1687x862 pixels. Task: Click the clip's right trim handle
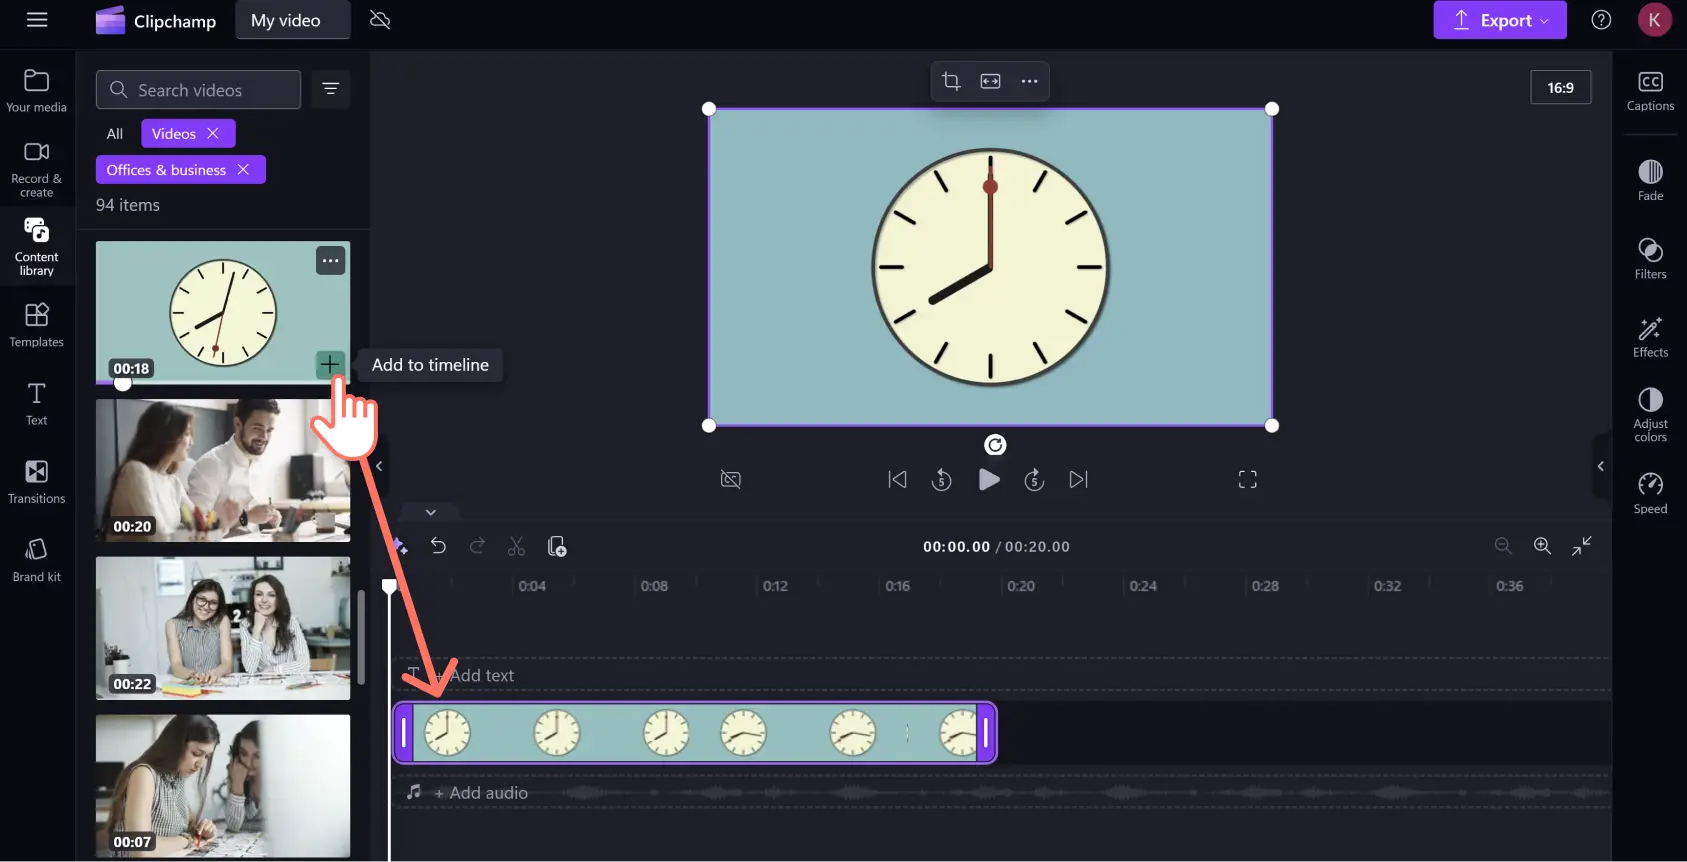pyautogui.click(x=986, y=733)
